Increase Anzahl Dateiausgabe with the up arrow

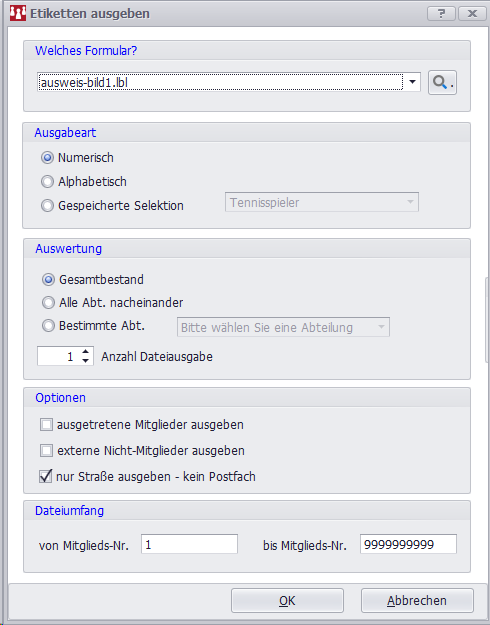86,352
